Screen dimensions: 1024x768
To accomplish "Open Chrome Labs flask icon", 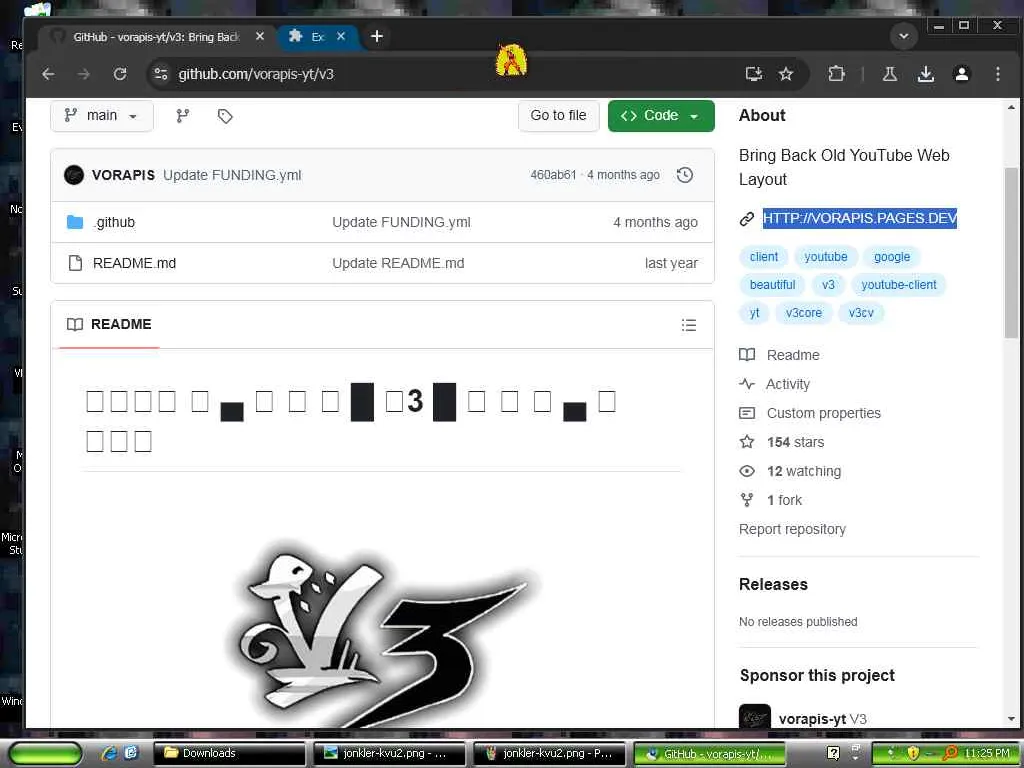I will tap(889, 74).
